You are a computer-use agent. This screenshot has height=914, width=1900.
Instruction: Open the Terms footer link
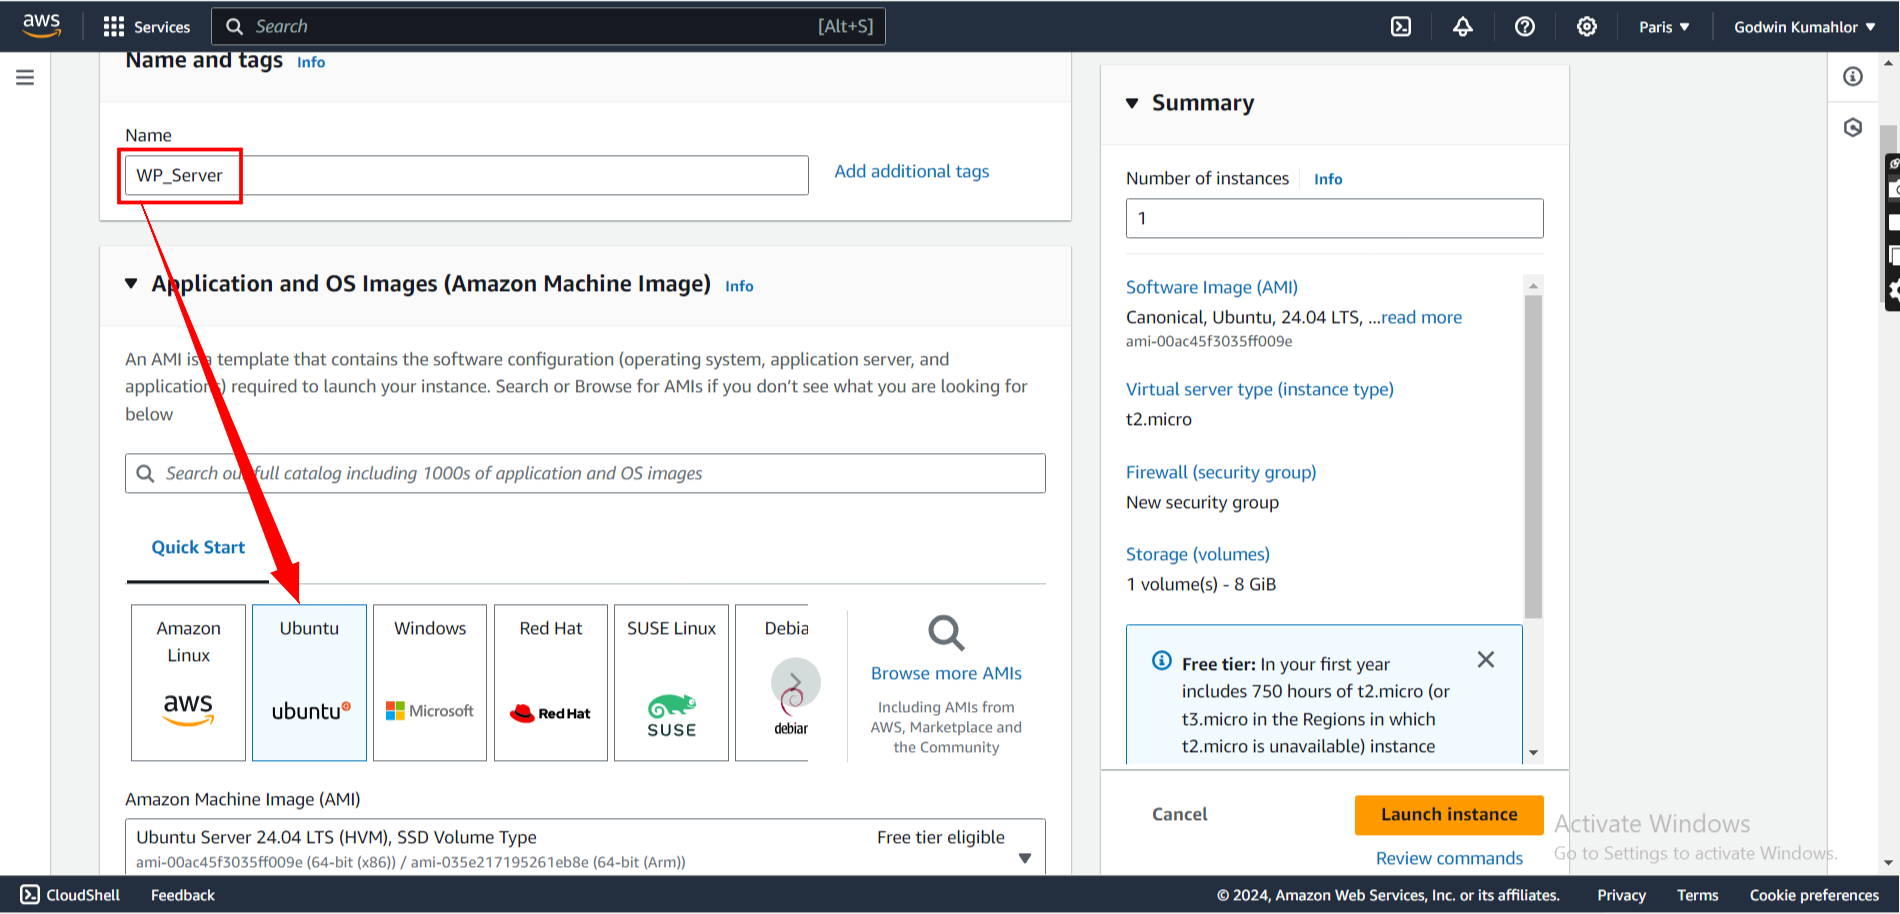pos(1698,895)
